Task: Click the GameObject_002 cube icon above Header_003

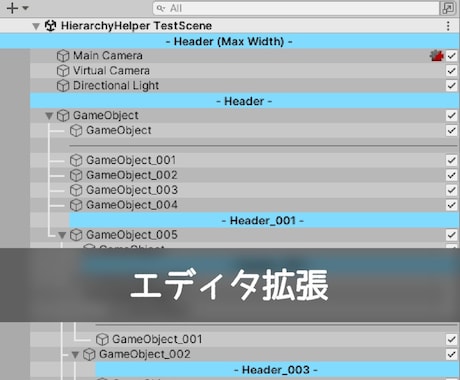Action: [x=89, y=354]
